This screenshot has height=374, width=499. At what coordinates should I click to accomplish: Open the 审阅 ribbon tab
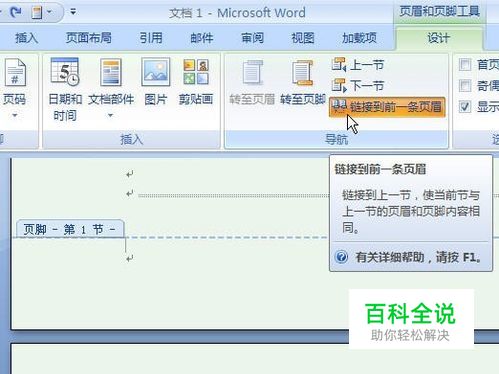pyautogui.click(x=252, y=38)
